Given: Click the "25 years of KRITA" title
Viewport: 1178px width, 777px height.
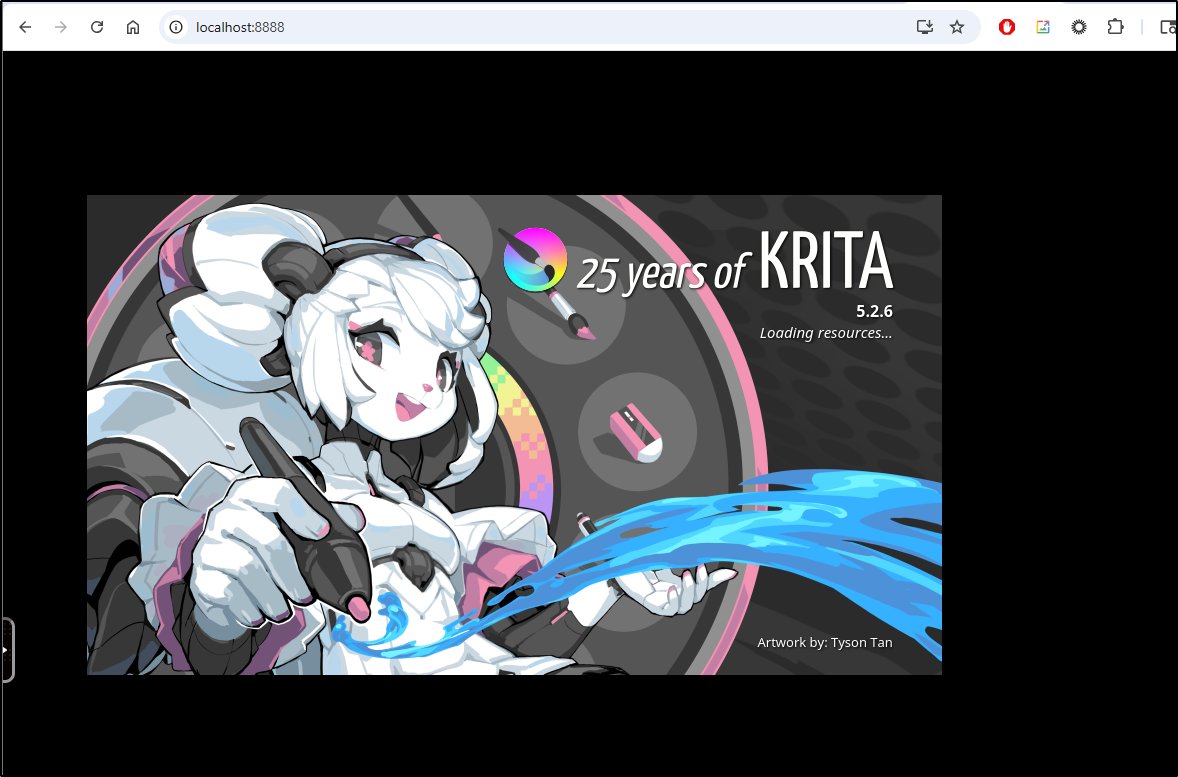Looking at the screenshot, I should [735, 262].
